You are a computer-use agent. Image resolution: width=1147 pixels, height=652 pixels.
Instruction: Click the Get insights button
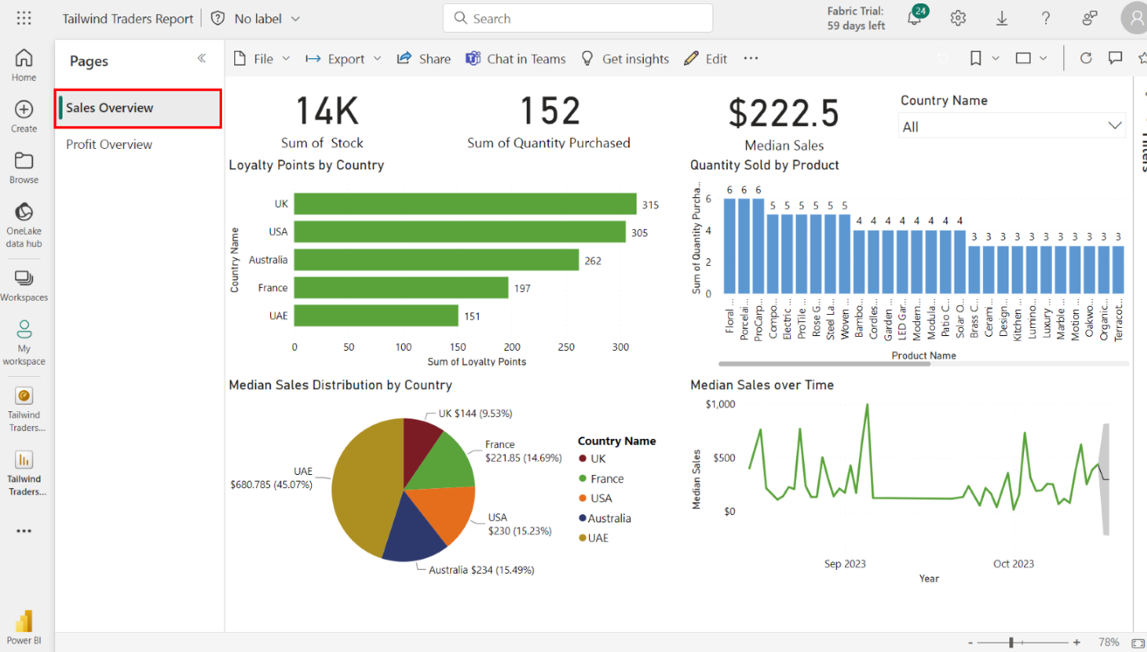pyautogui.click(x=625, y=59)
